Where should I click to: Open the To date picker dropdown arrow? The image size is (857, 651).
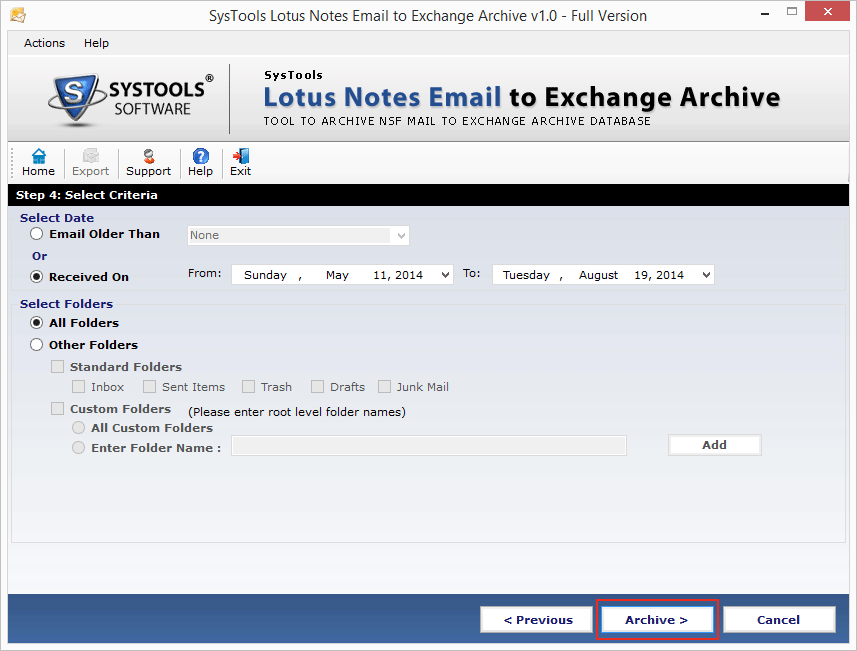[x=706, y=275]
